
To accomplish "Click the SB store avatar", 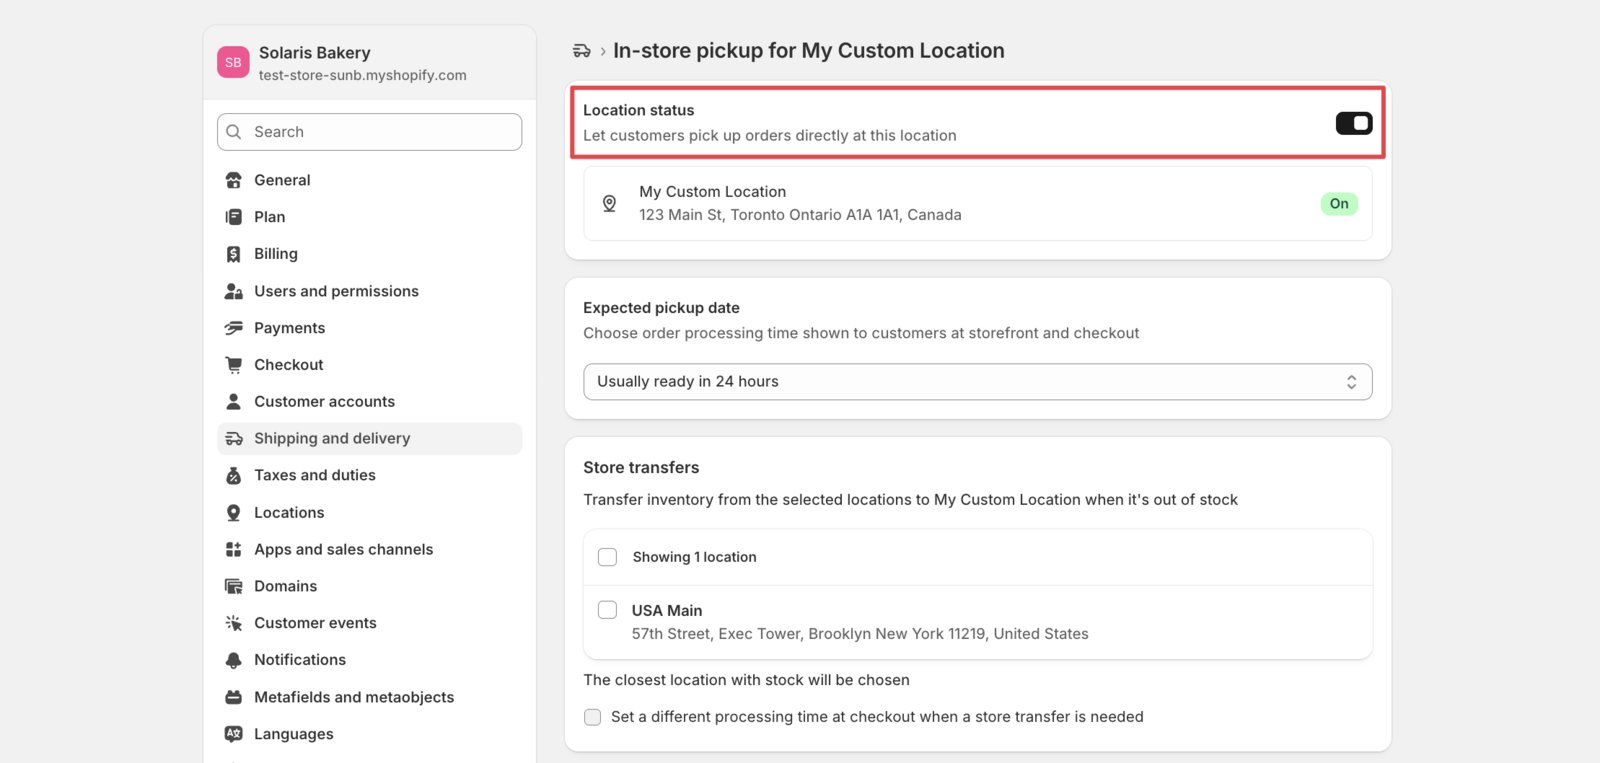I will click(233, 62).
